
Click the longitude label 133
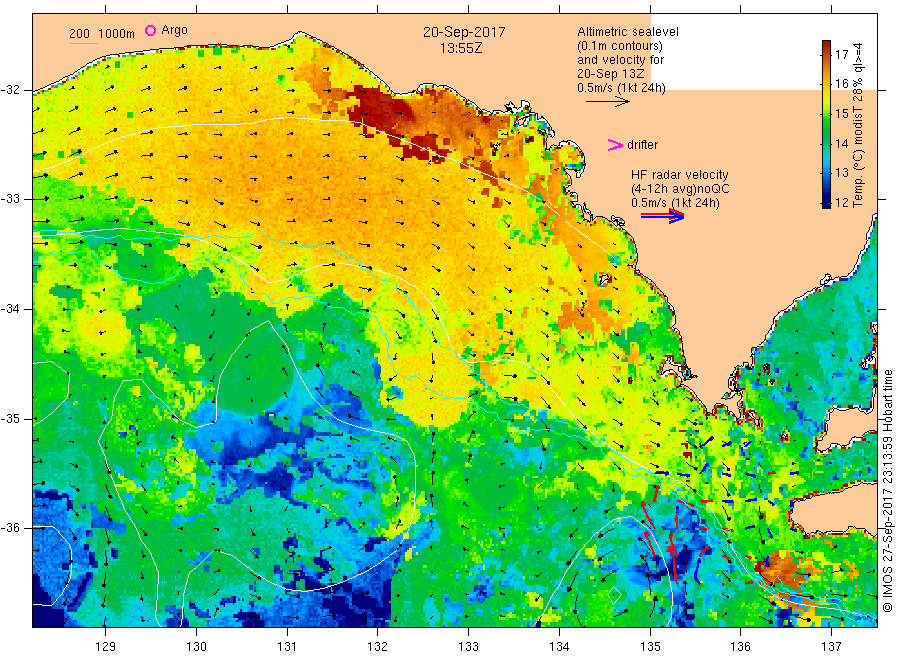468,647
